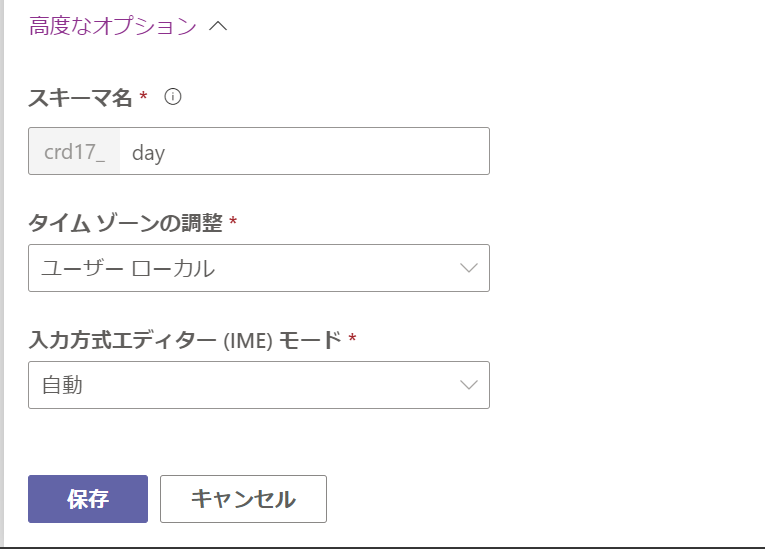765x549 pixels.
Task: Open the info icon next to スキーマ名
Action: coord(172,97)
